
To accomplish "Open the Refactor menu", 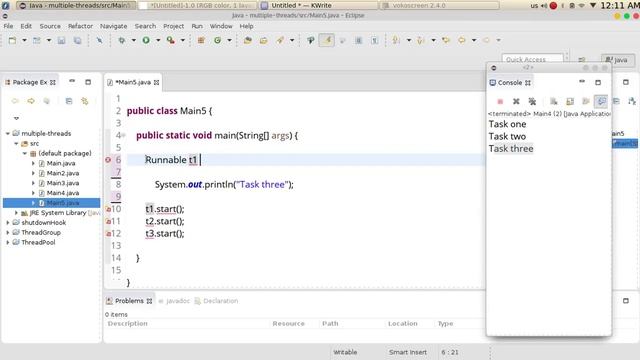I will pos(80,26).
